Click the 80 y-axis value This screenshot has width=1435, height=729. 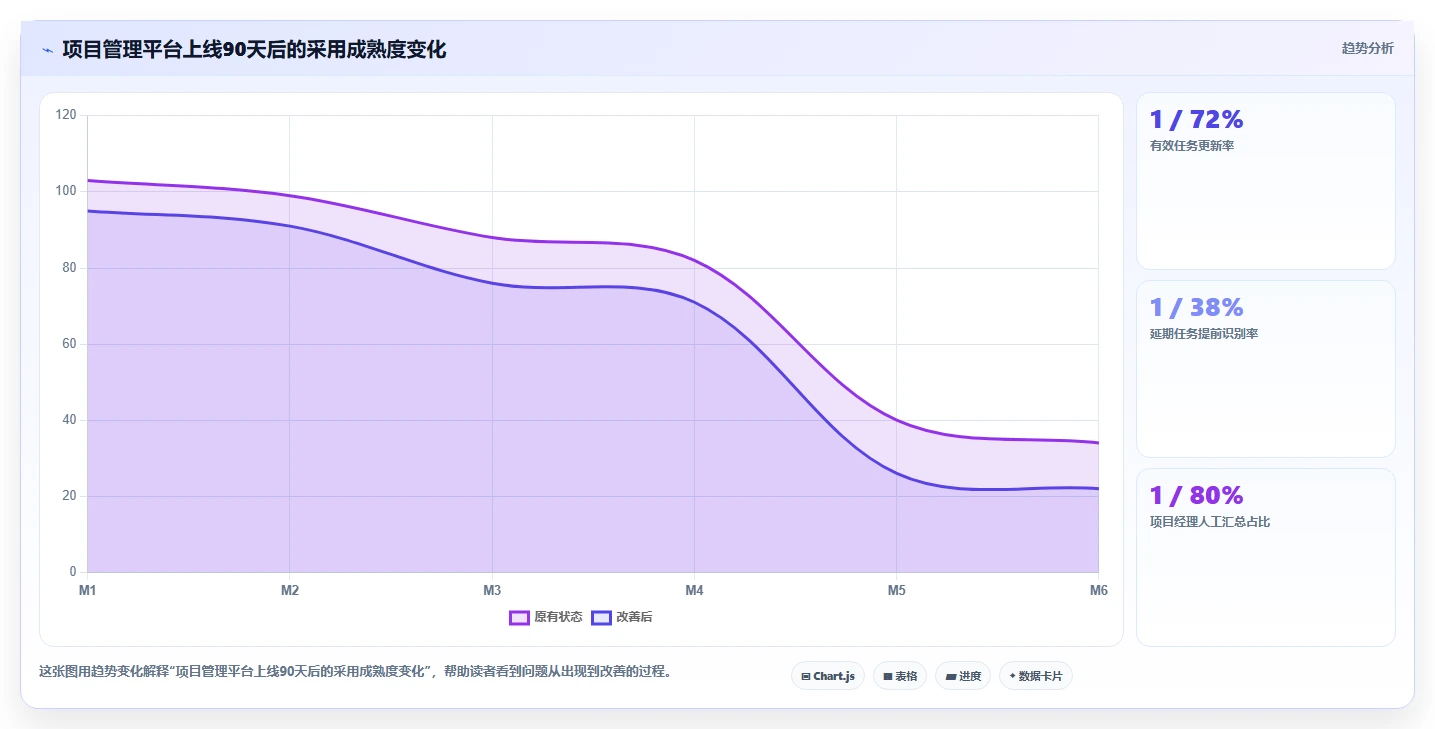(69, 268)
